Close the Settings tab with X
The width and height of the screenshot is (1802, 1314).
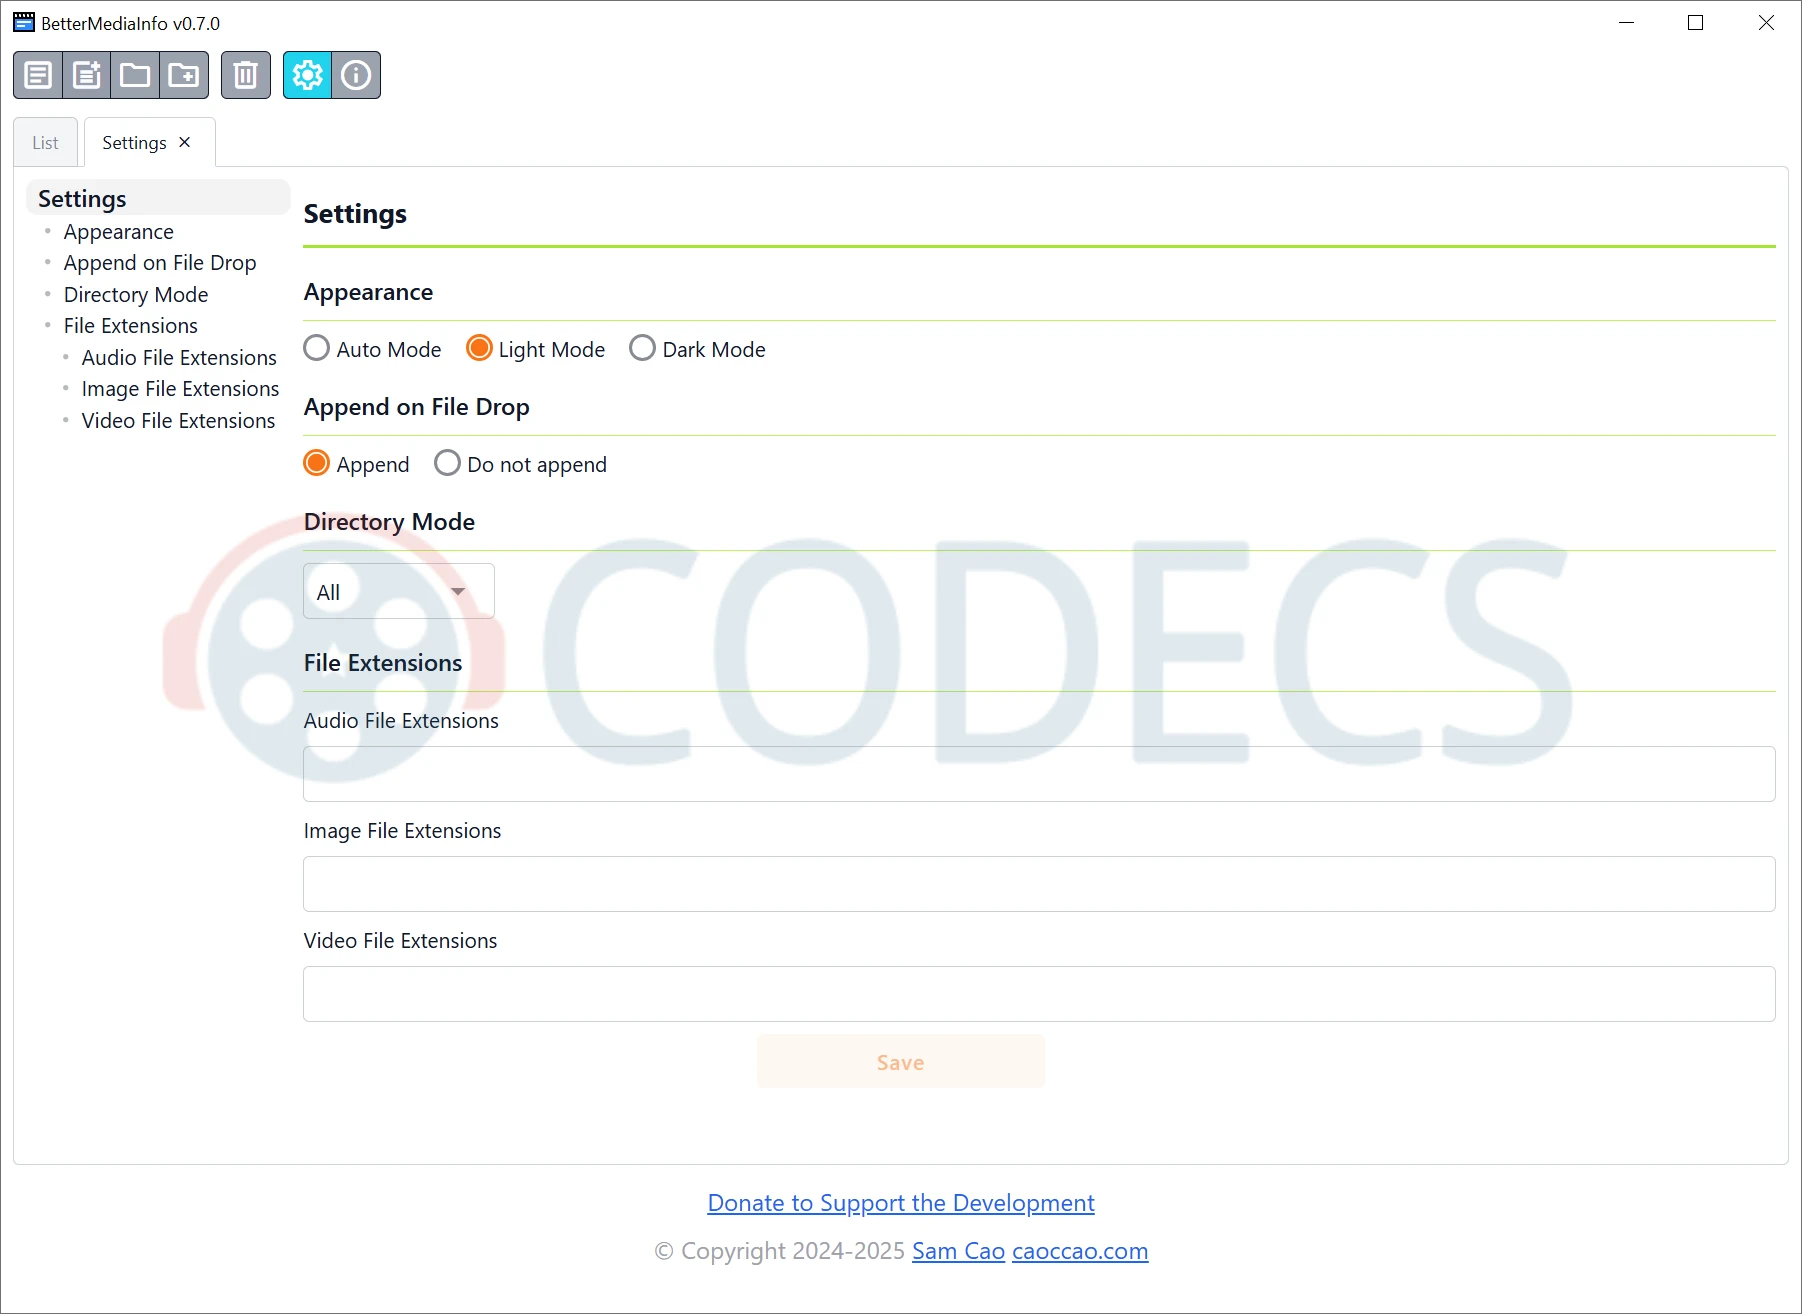click(x=185, y=142)
